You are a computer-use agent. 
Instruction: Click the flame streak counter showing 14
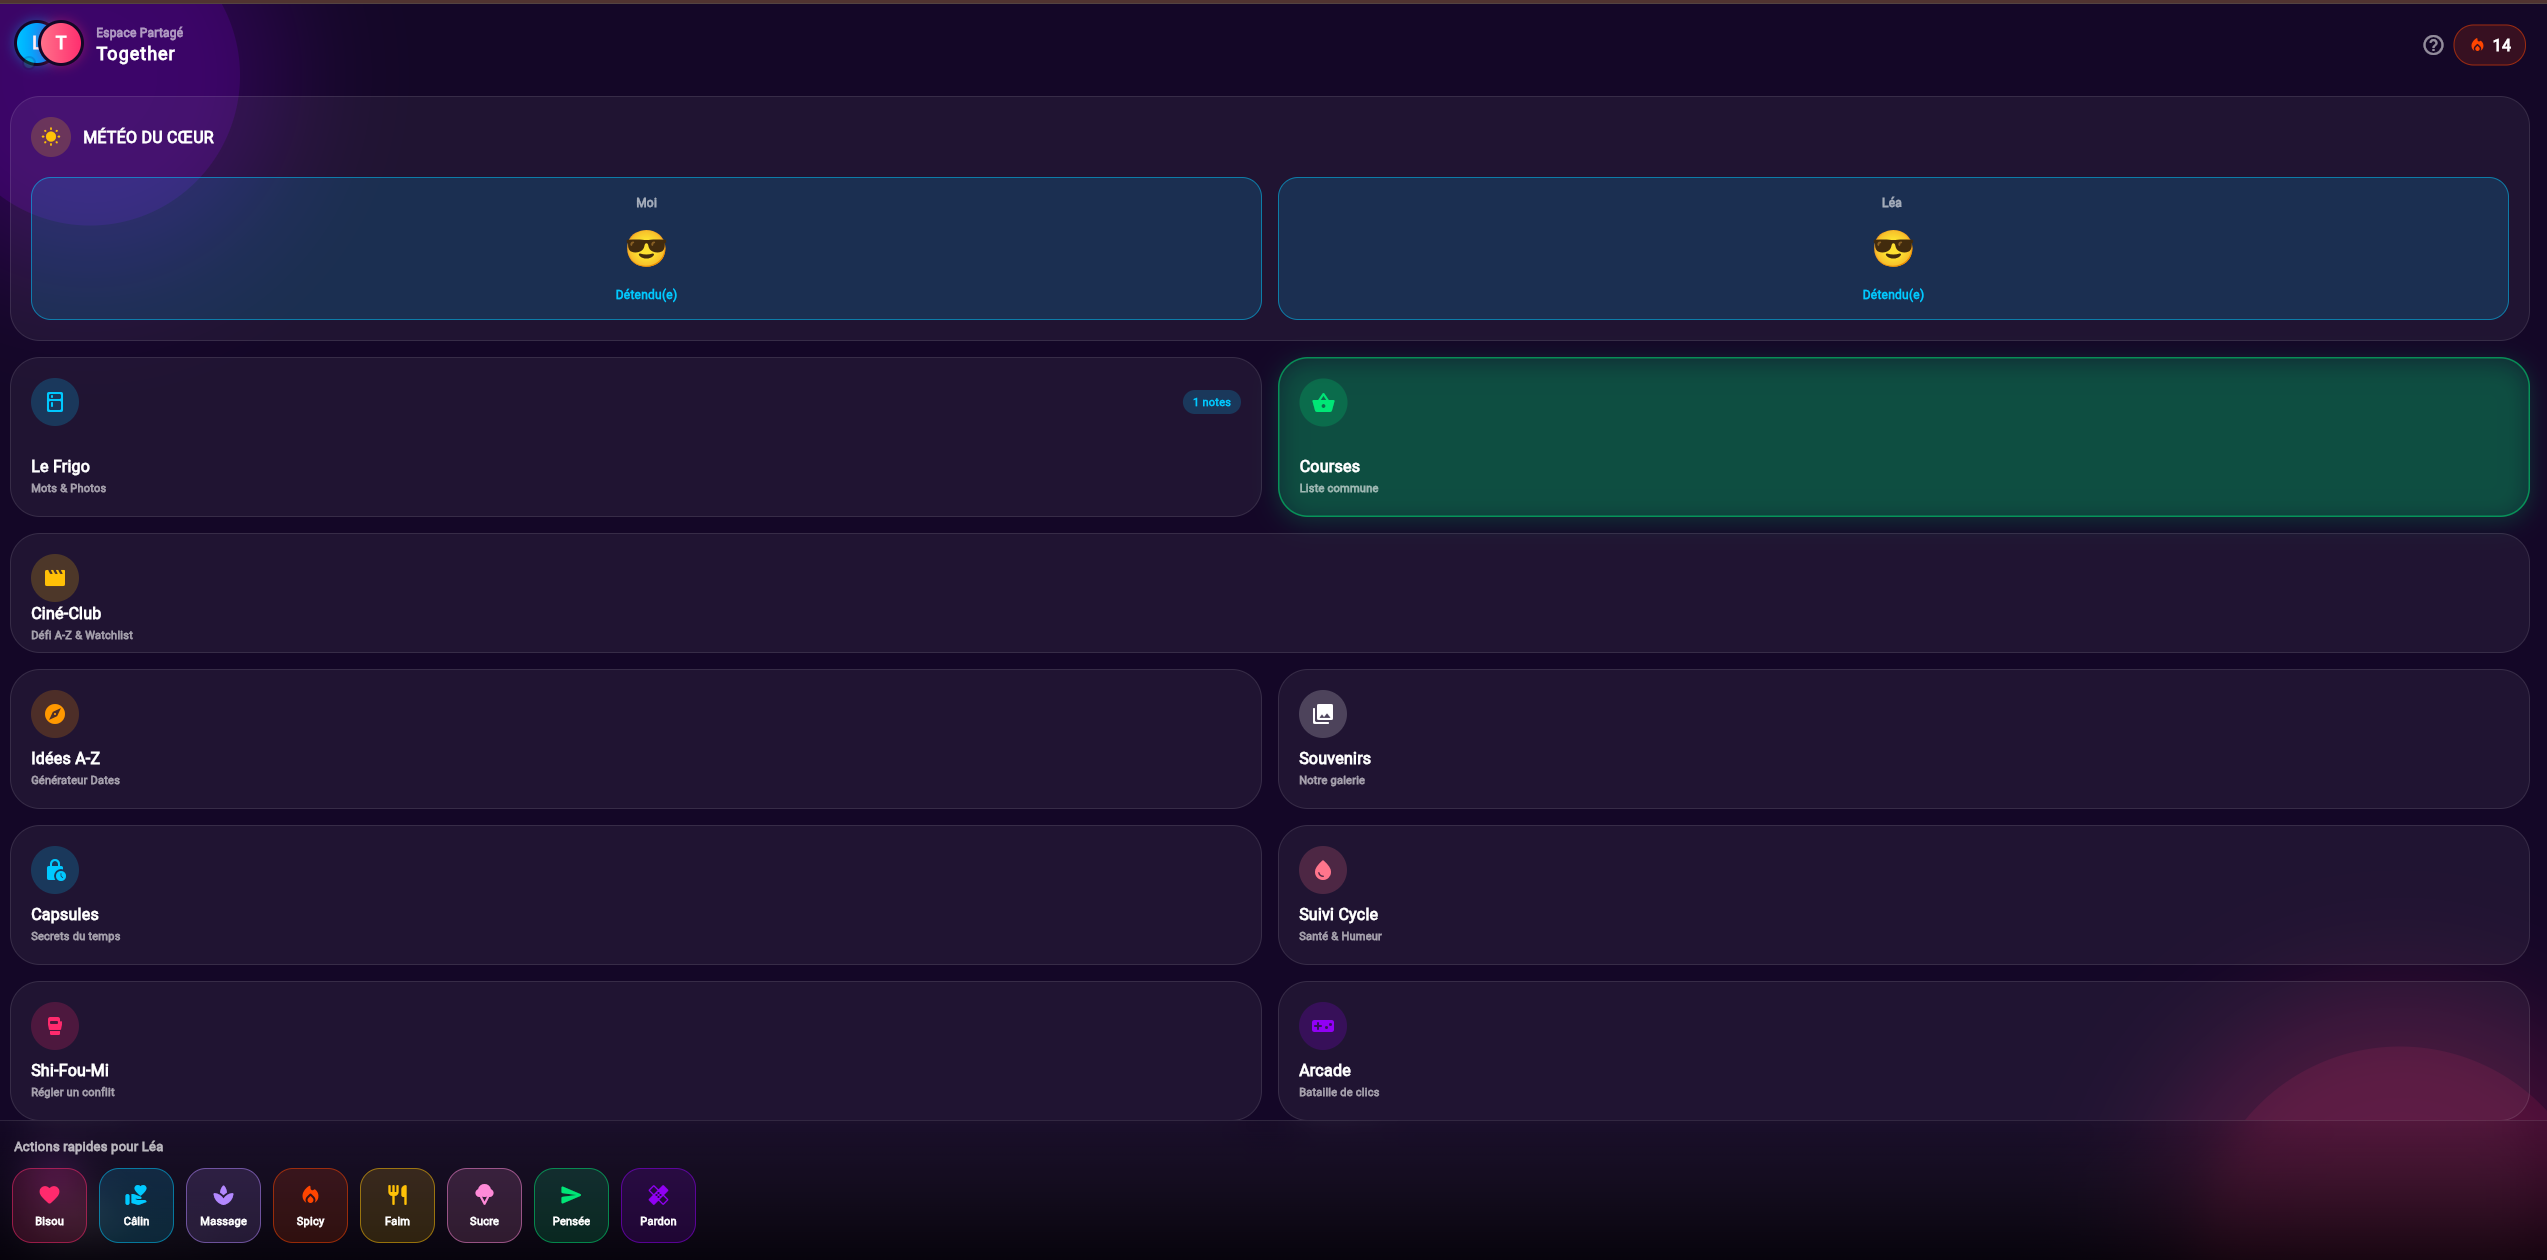(x=2489, y=45)
